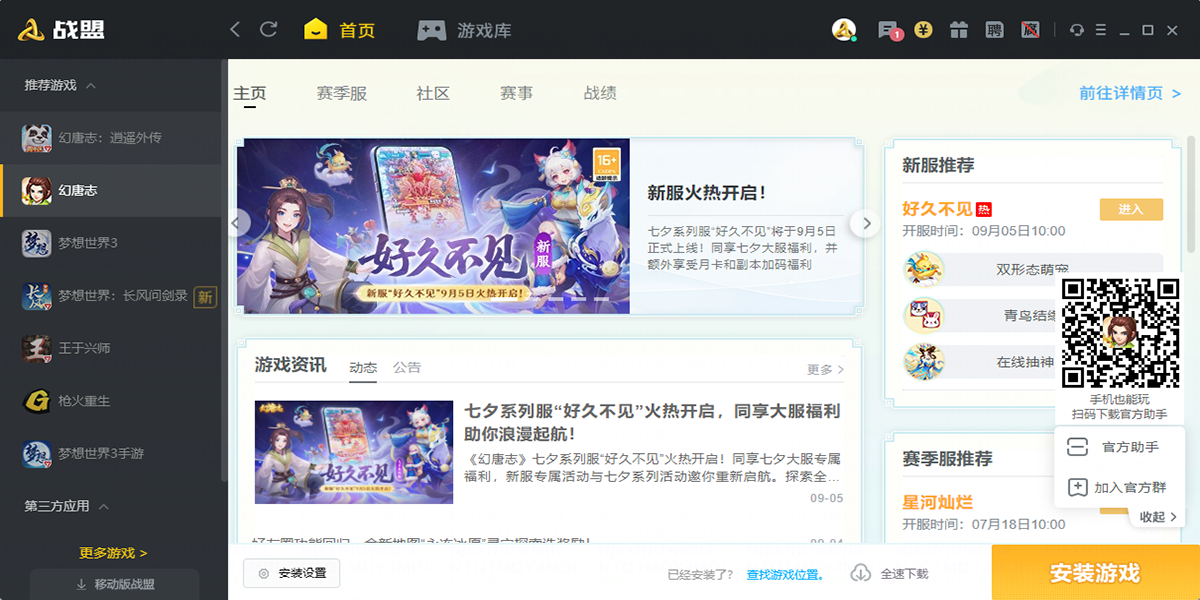Click the refresh page icon
This screenshot has width=1200, height=600.
[x=268, y=29]
